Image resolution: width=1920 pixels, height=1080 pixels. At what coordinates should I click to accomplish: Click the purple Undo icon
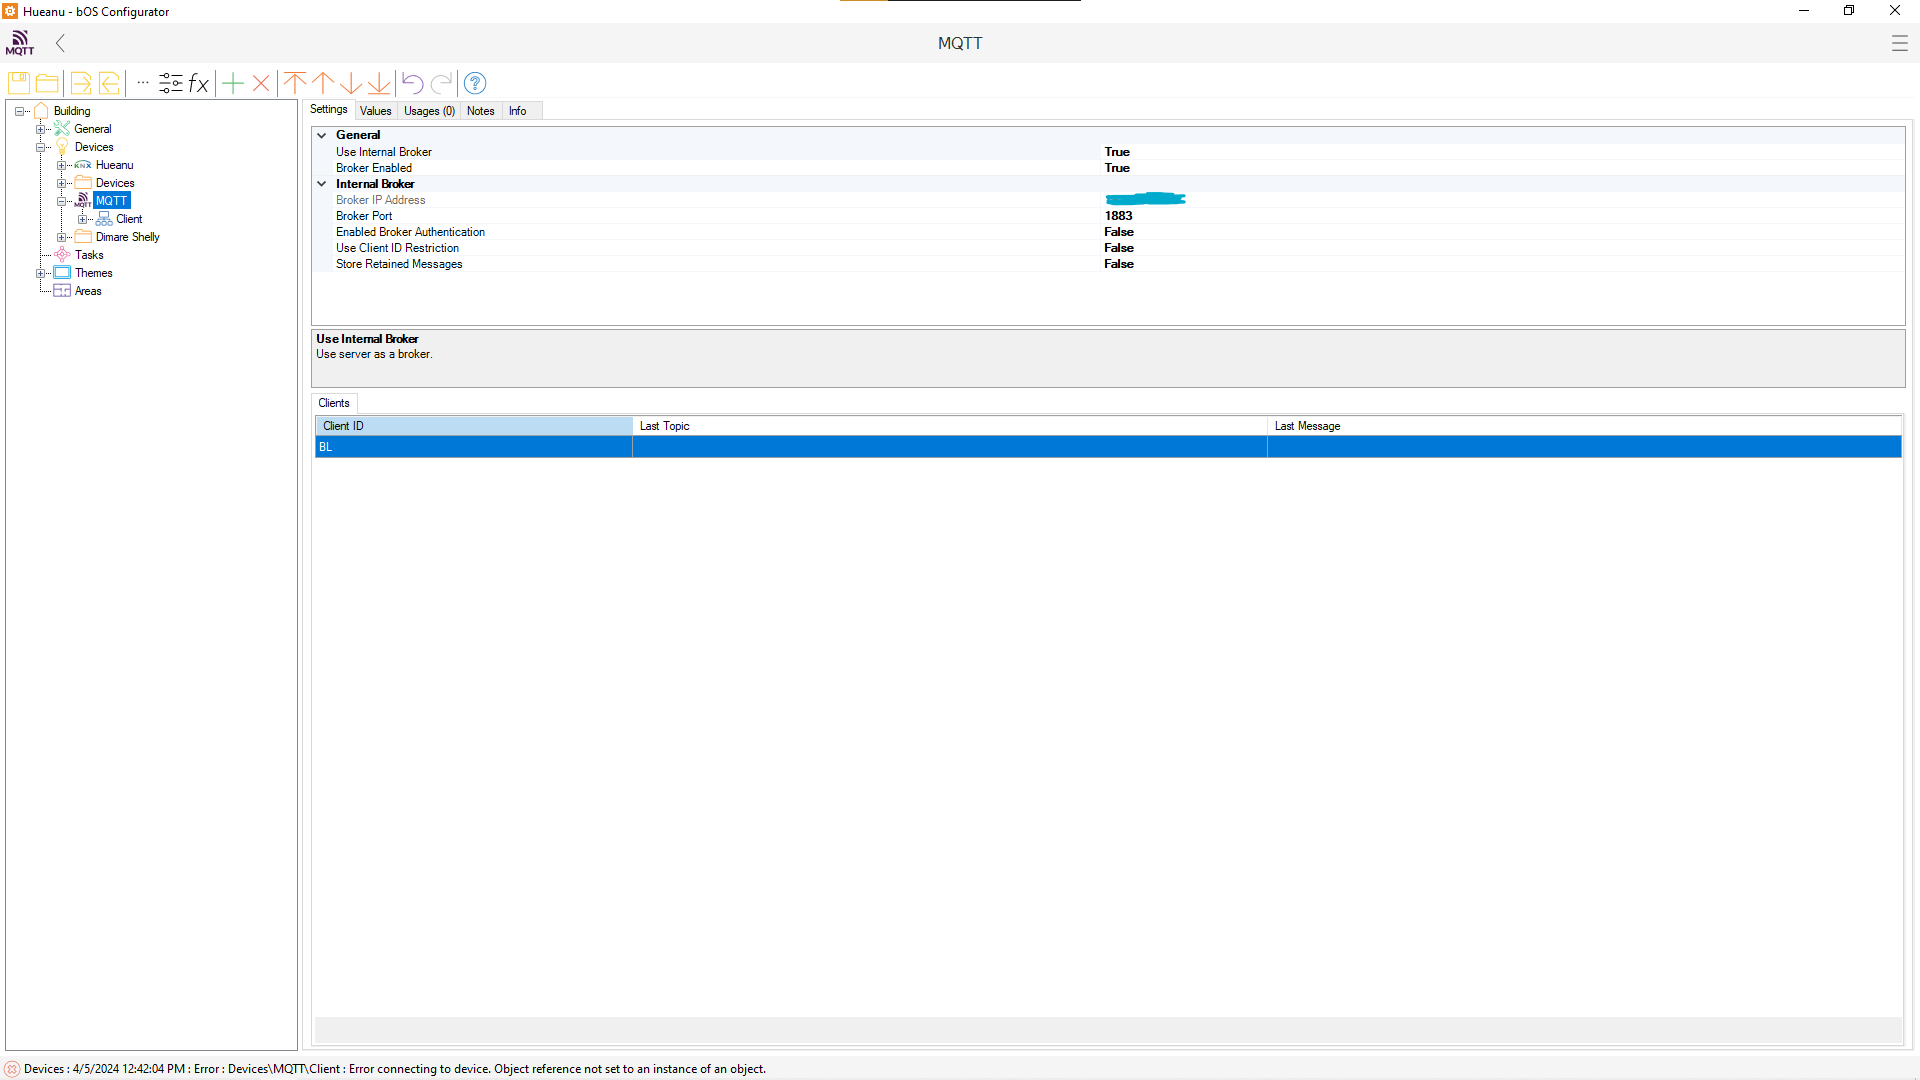click(412, 83)
